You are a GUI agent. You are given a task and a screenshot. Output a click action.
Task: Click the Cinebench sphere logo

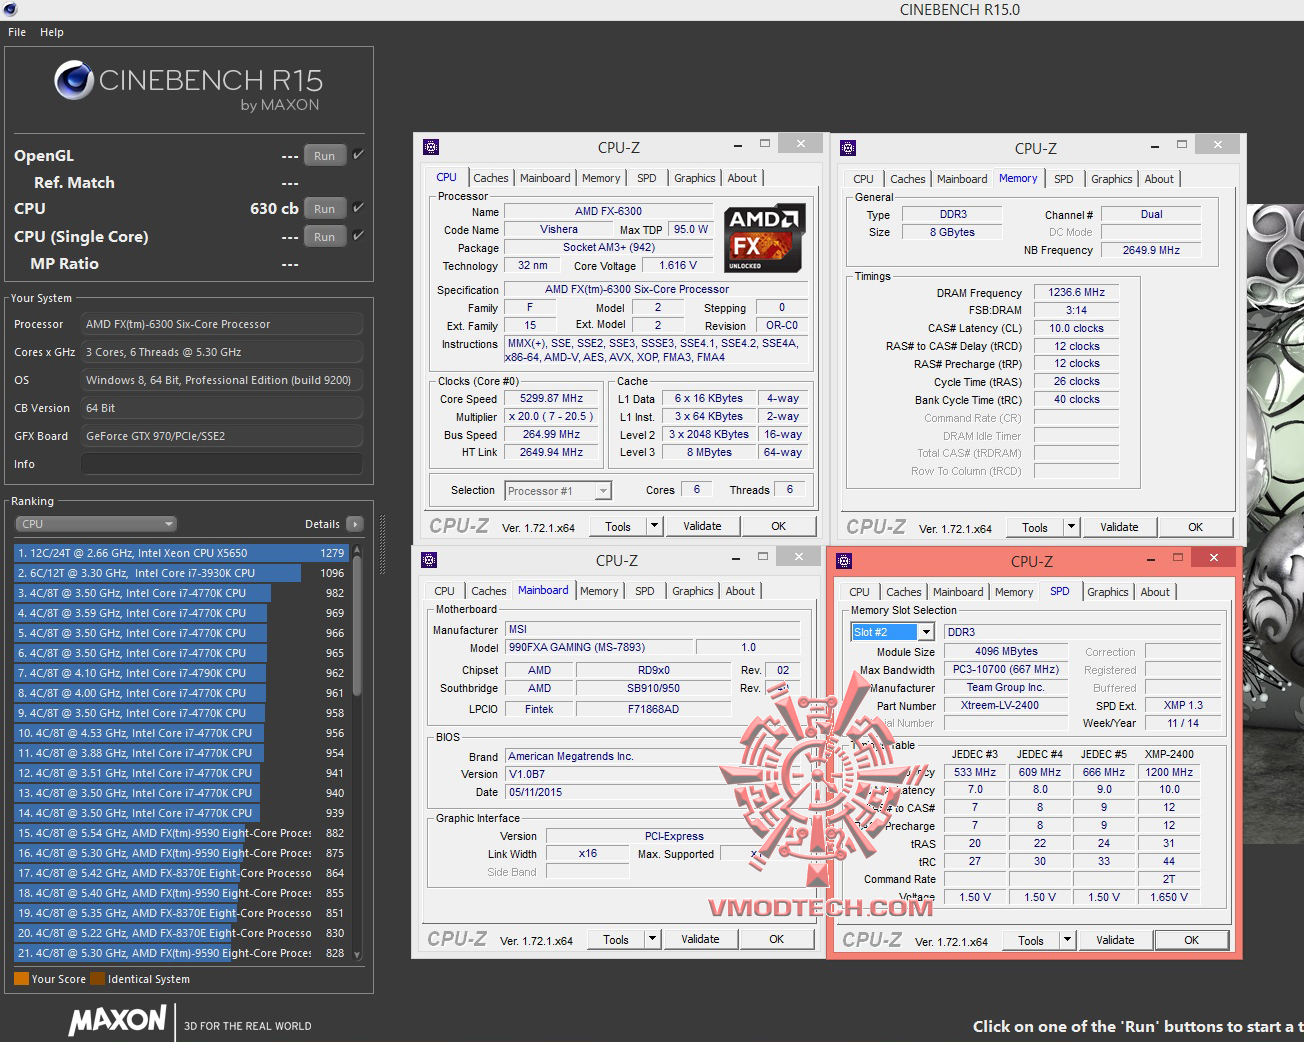74,81
